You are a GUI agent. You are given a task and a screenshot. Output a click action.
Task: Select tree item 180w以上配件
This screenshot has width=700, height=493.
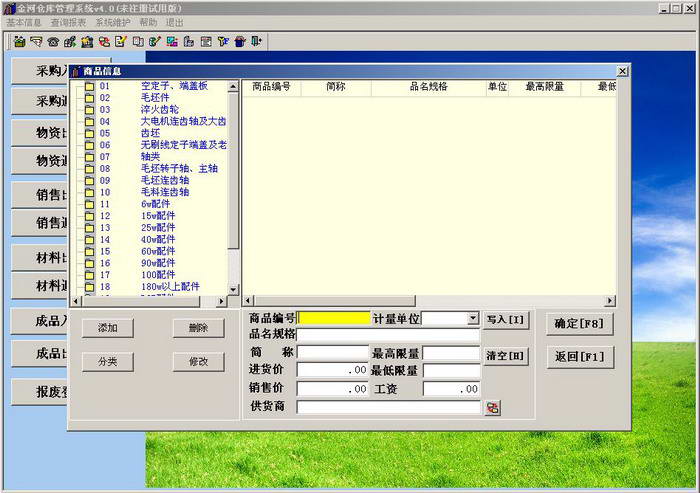[x=170, y=287]
